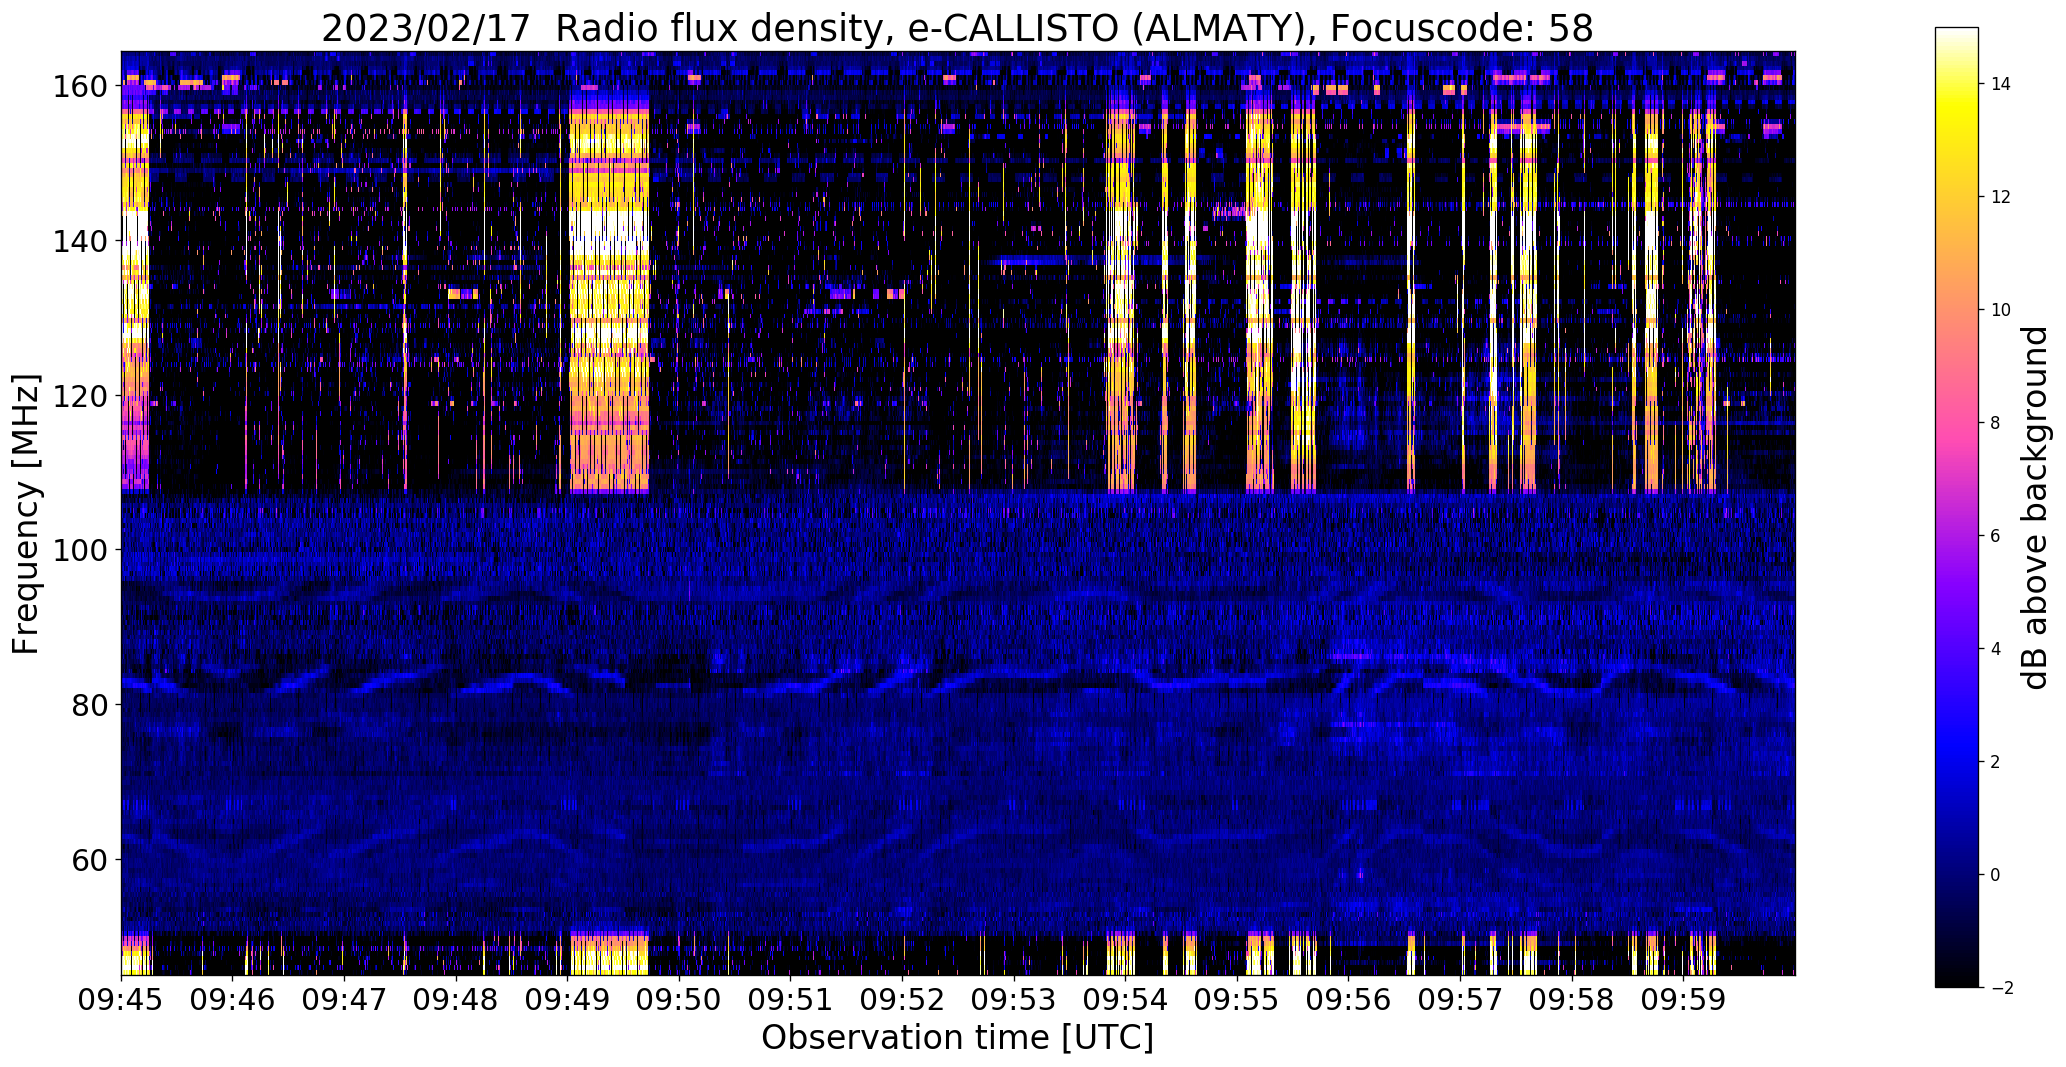The height and width of the screenshot is (1067, 2066).
Task: Click the 140 frequency tick label
Action: click(82, 241)
